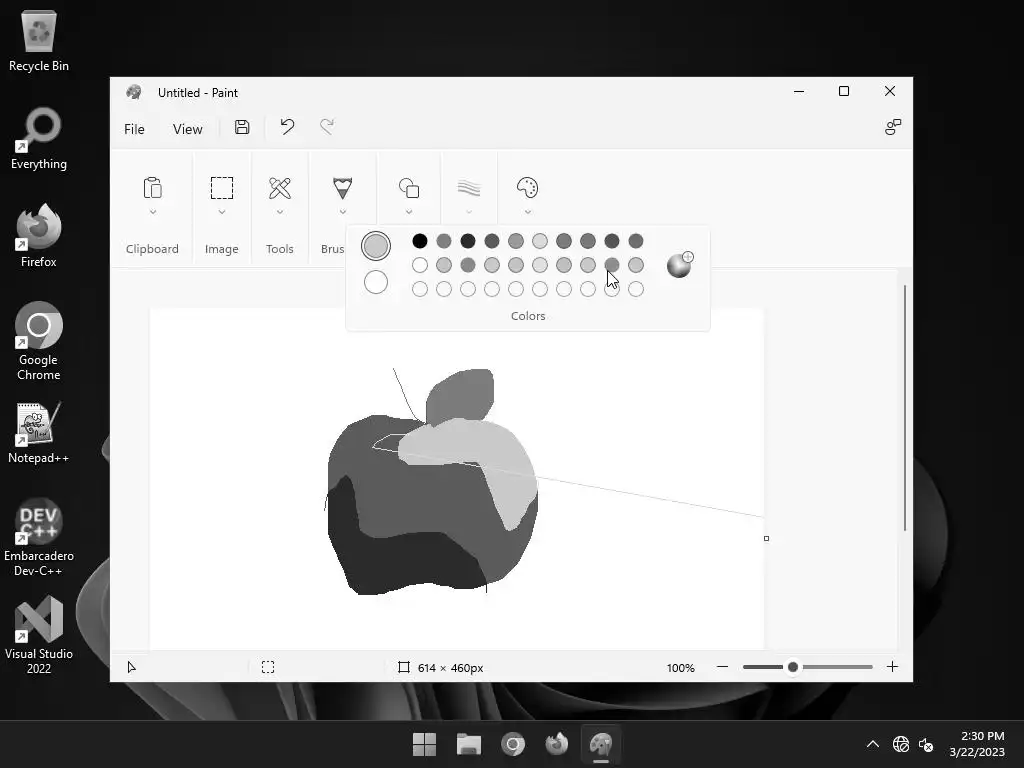Image resolution: width=1024 pixels, height=768 pixels.
Task: Open Firefox from the taskbar
Action: click(x=557, y=744)
